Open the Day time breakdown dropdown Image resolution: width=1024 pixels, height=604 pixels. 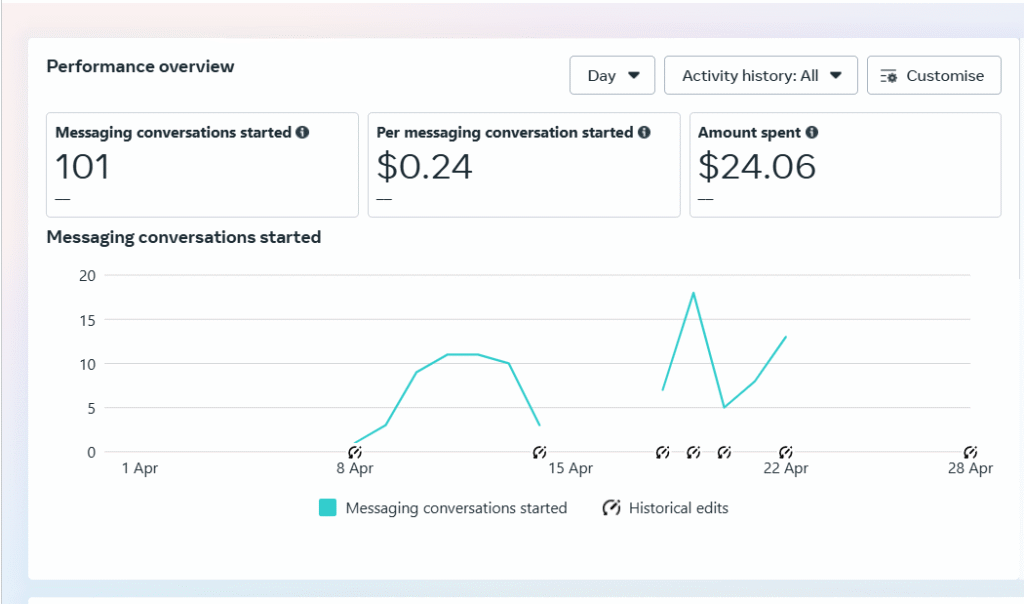(612, 75)
